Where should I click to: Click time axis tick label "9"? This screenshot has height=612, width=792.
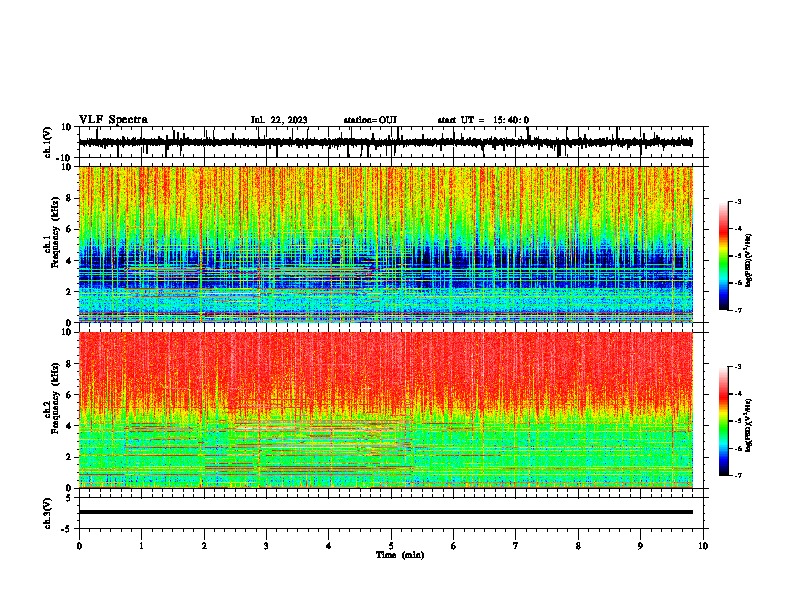640,546
